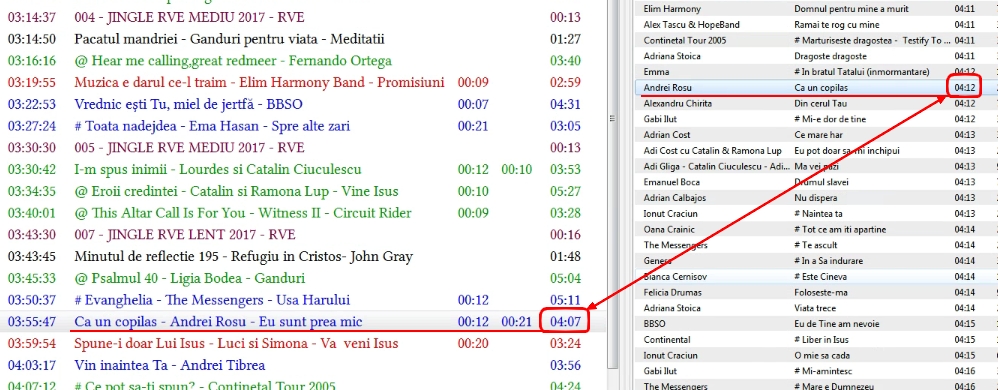Screen dimensions: 998x390
Task: Click the panel splitter grip handle
Action: (612, 118)
